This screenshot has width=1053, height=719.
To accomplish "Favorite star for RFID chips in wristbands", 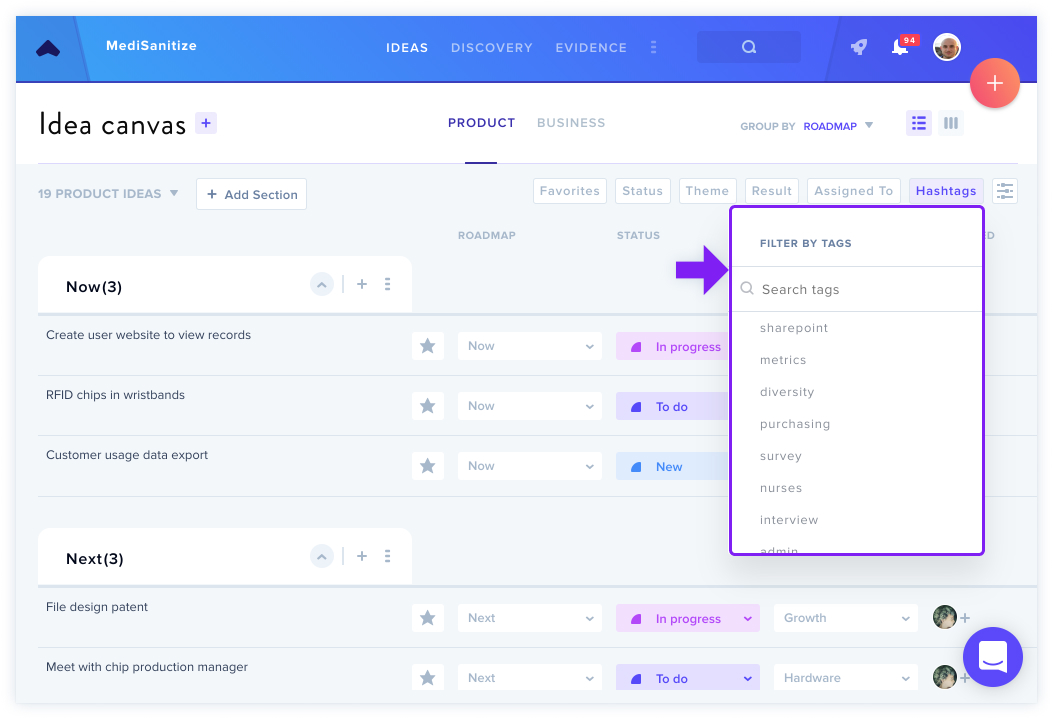I will point(428,406).
